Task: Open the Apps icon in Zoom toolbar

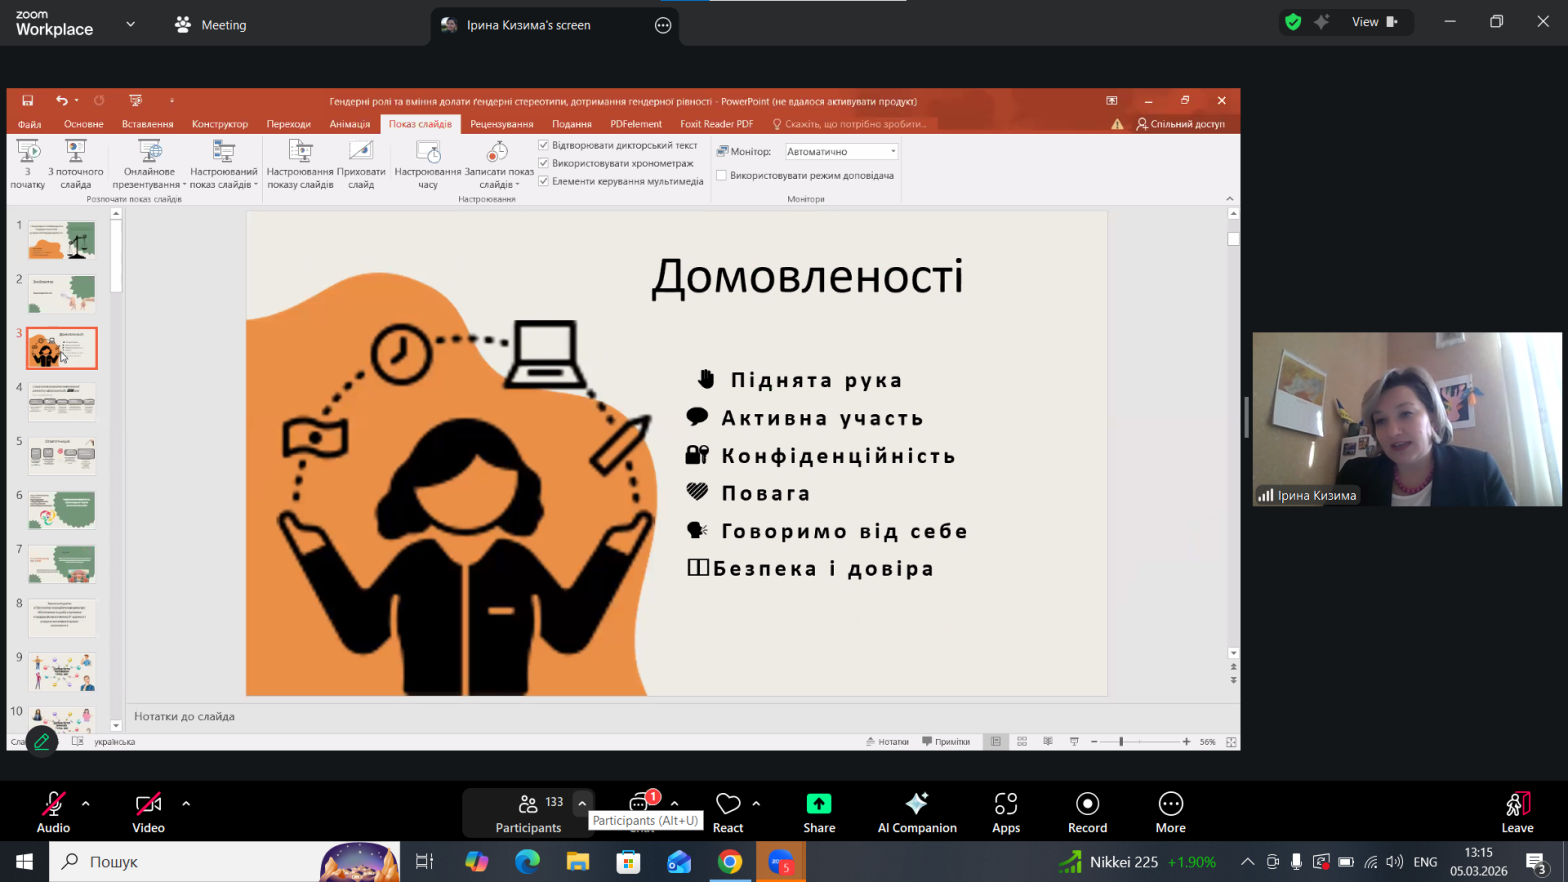Action: tap(1005, 805)
